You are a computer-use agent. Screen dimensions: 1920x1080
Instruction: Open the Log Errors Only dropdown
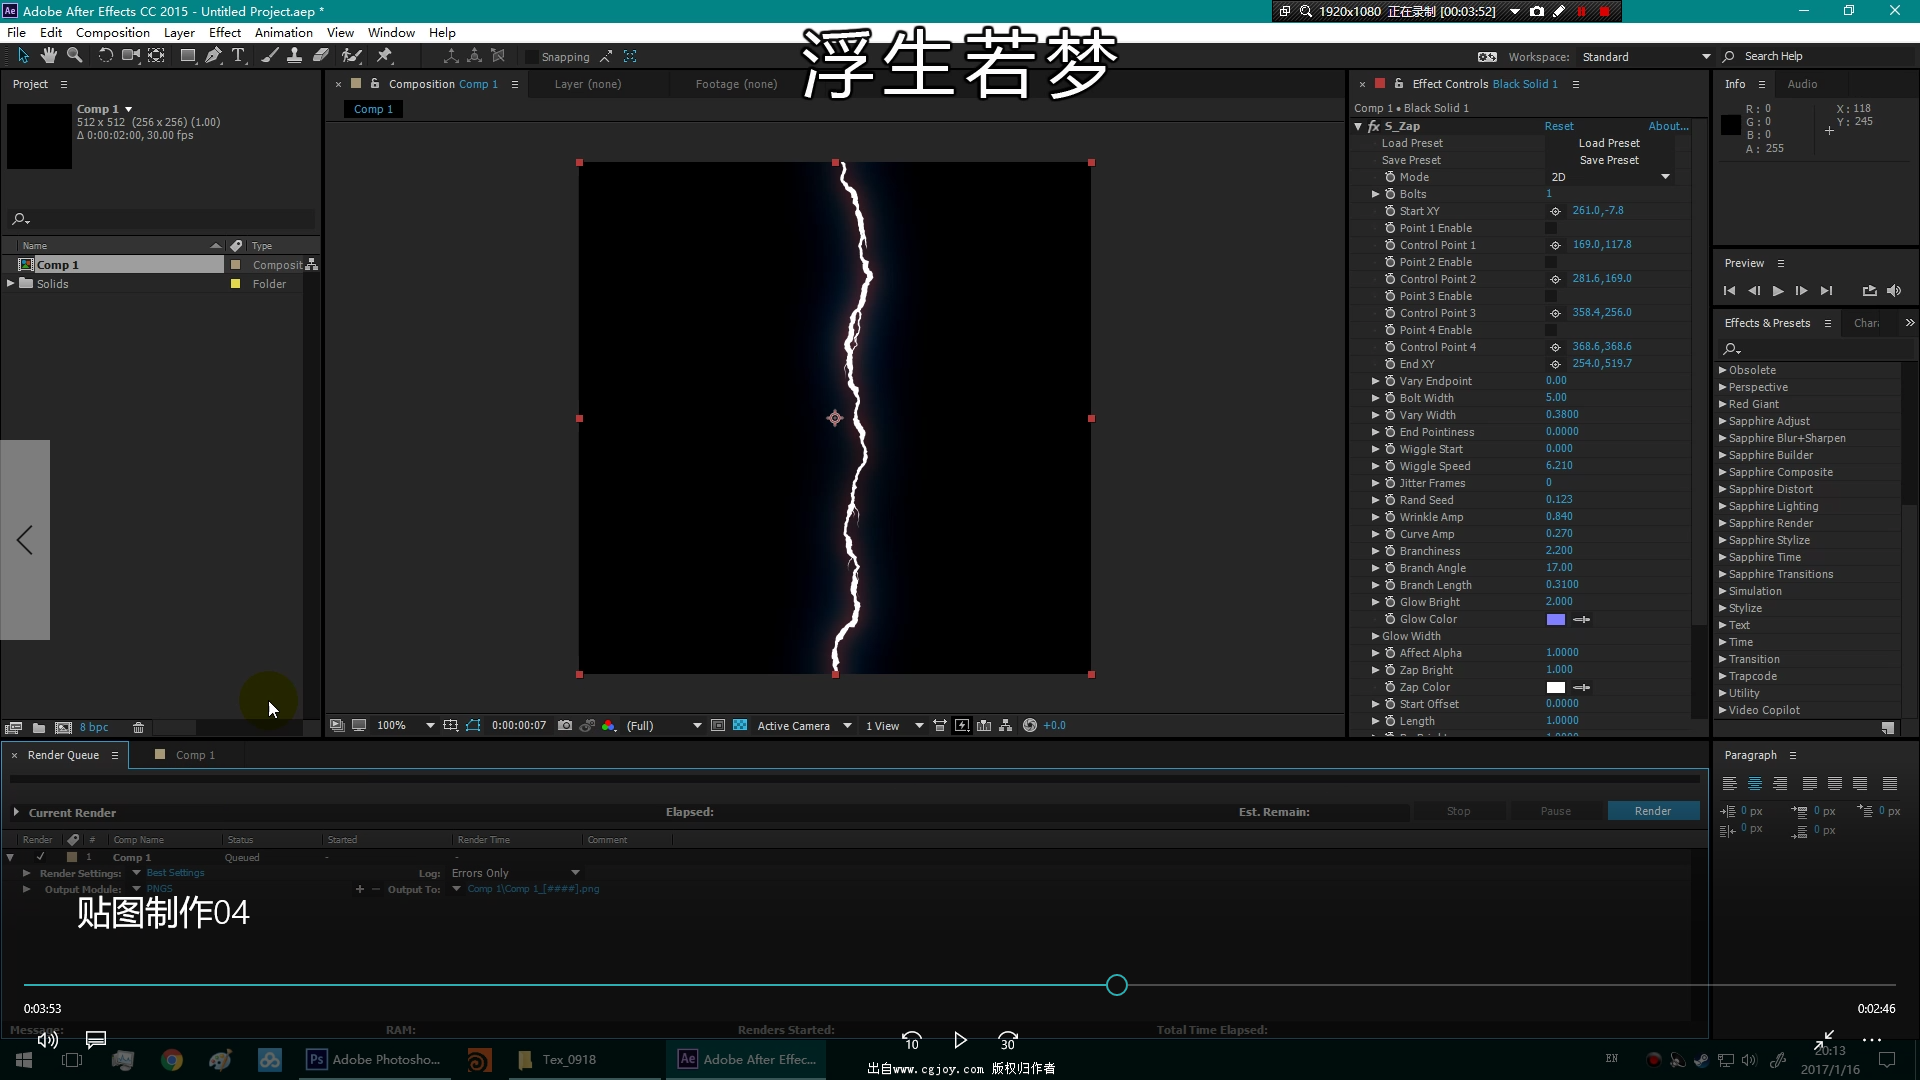point(515,873)
